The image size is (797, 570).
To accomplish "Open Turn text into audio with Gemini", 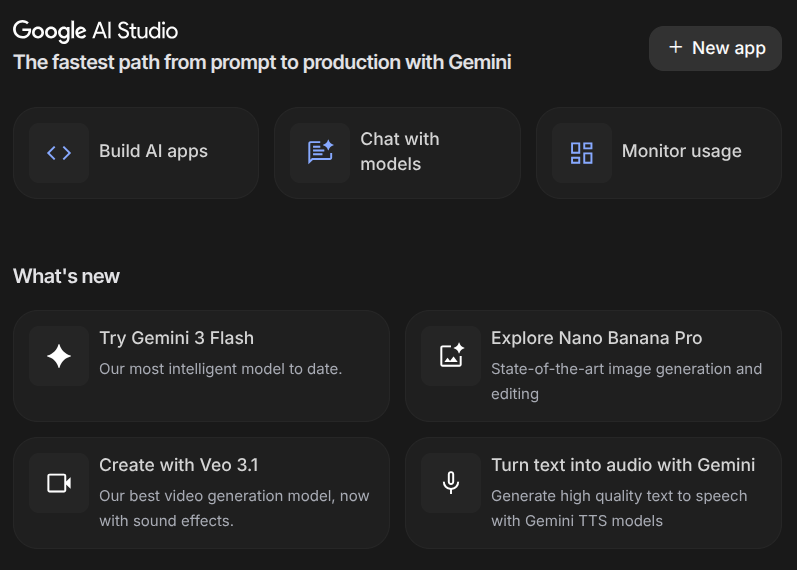I will (623, 465).
